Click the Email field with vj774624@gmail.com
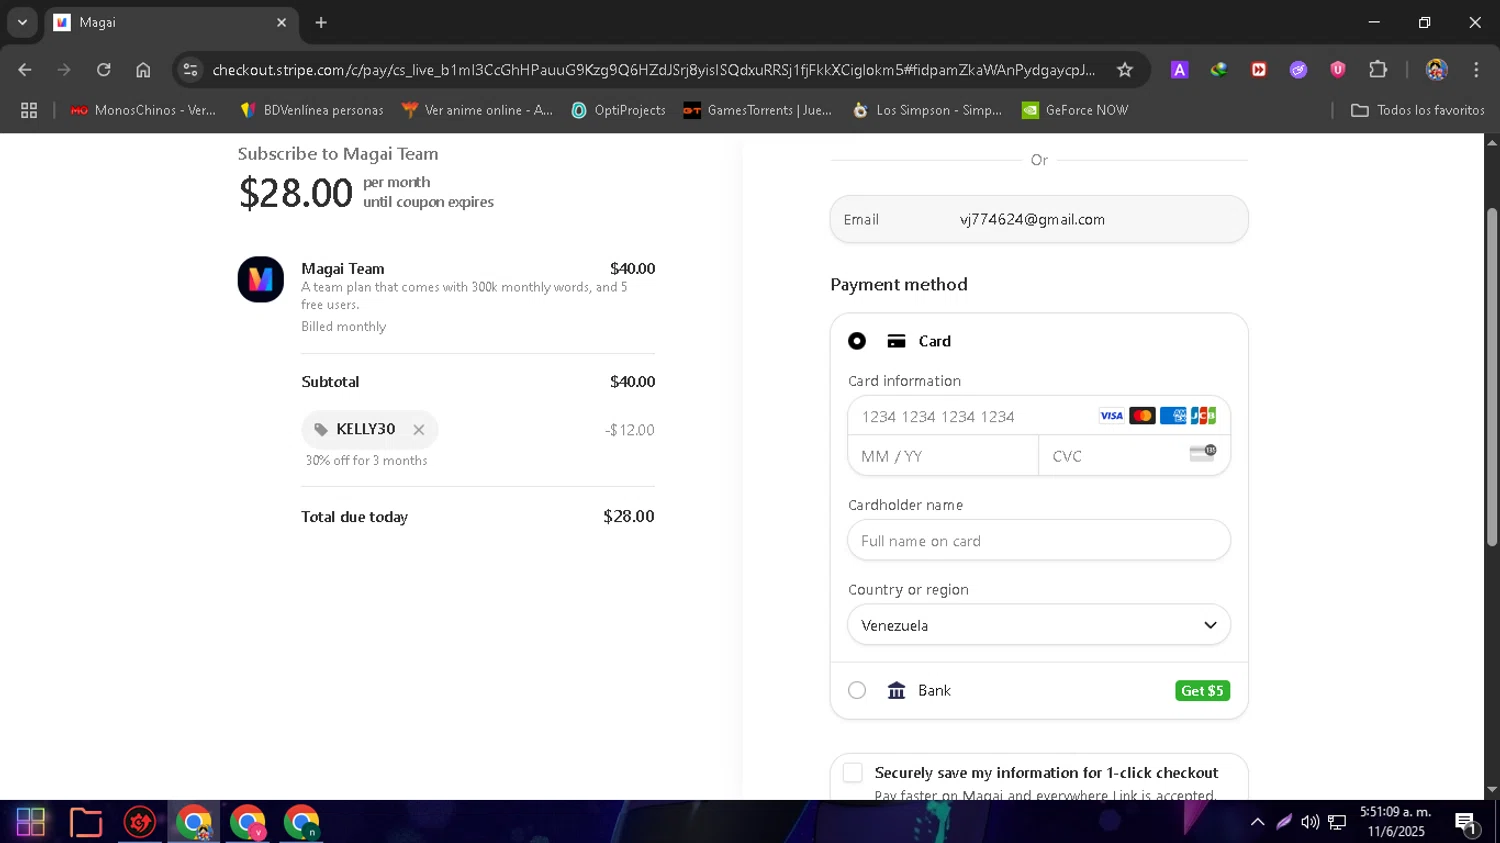This screenshot has height=843, width=1500. [x=1039, y=219]
